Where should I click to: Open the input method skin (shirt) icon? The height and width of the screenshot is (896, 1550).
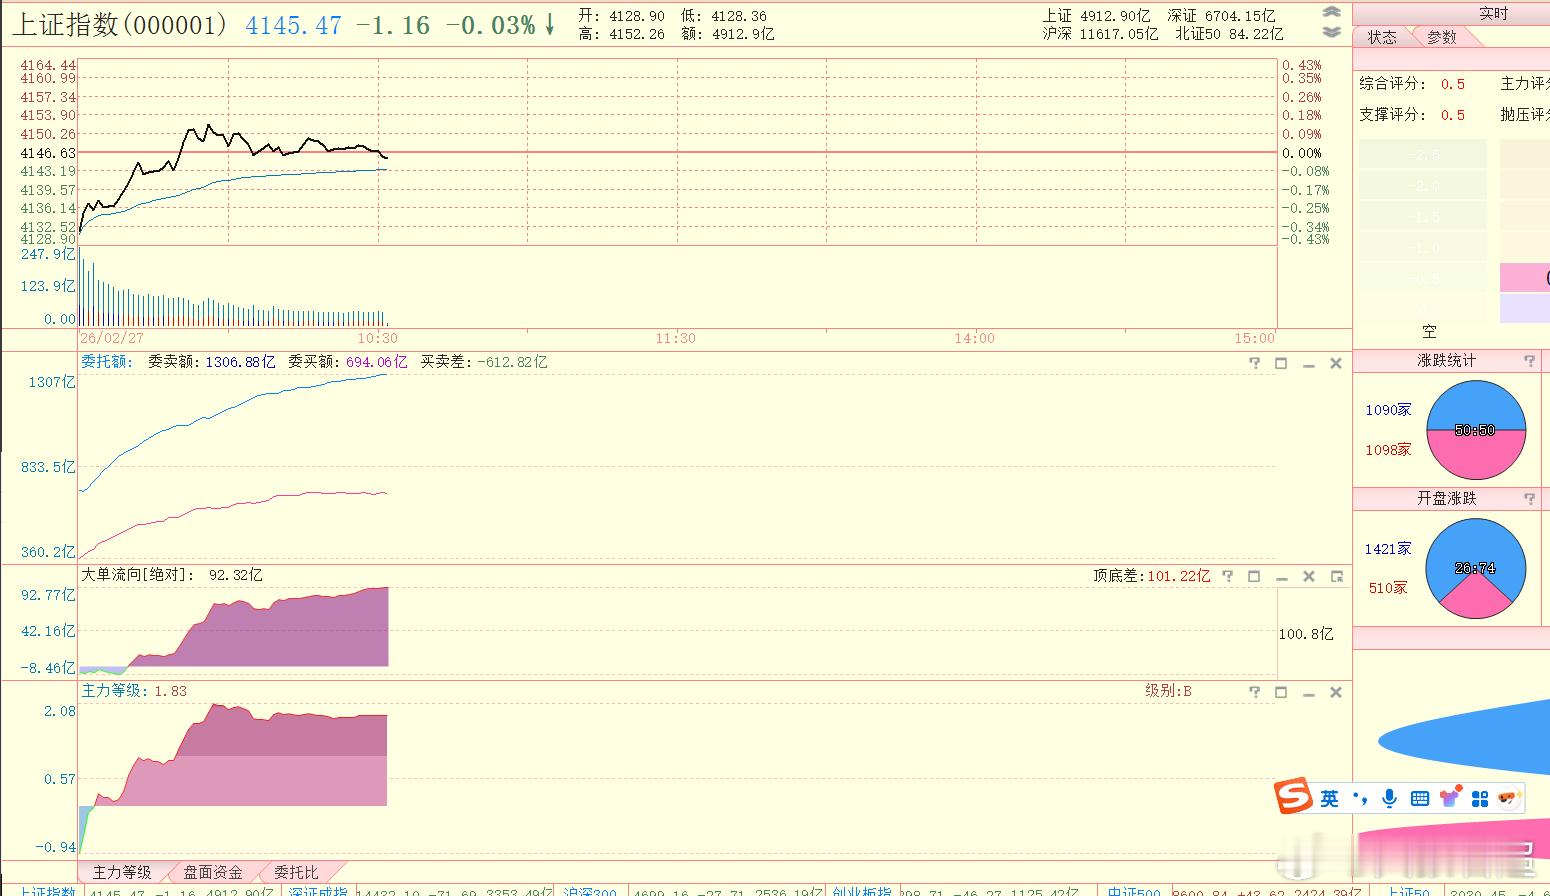(x=1449, y=798)
